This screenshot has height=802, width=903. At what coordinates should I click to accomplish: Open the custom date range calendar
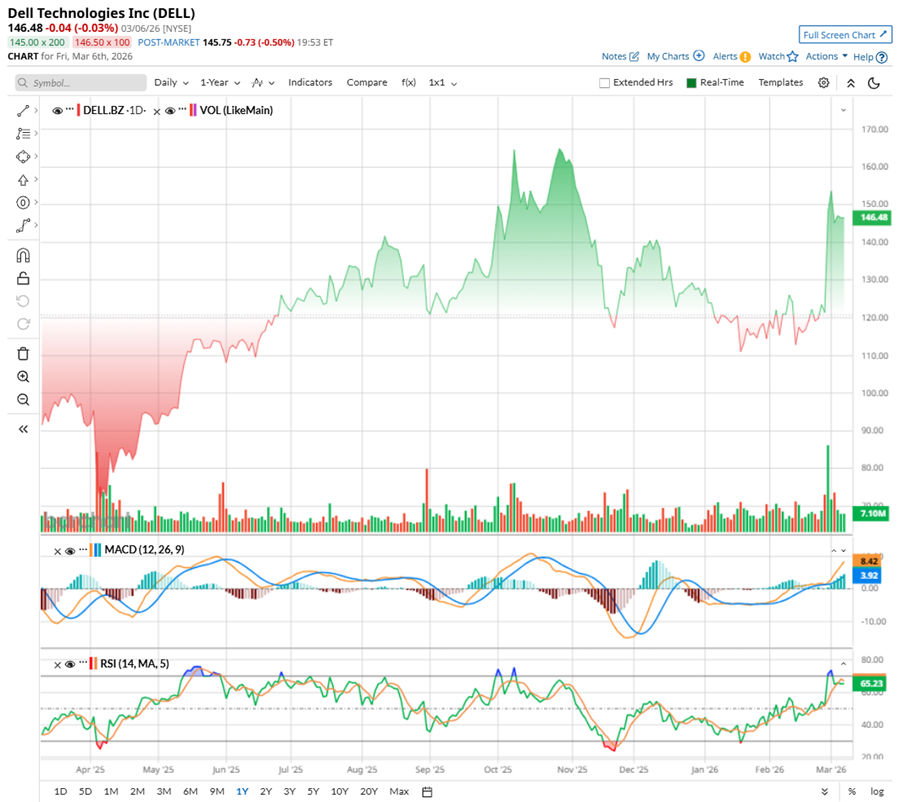pyautogui.click(x=427, y=792)
